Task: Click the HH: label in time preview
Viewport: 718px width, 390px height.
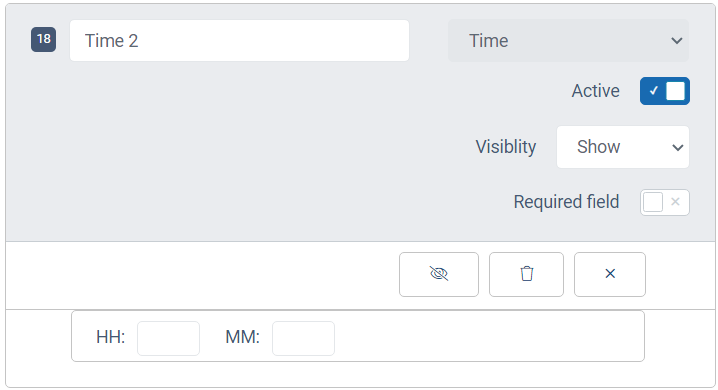Action: [110, 337]
